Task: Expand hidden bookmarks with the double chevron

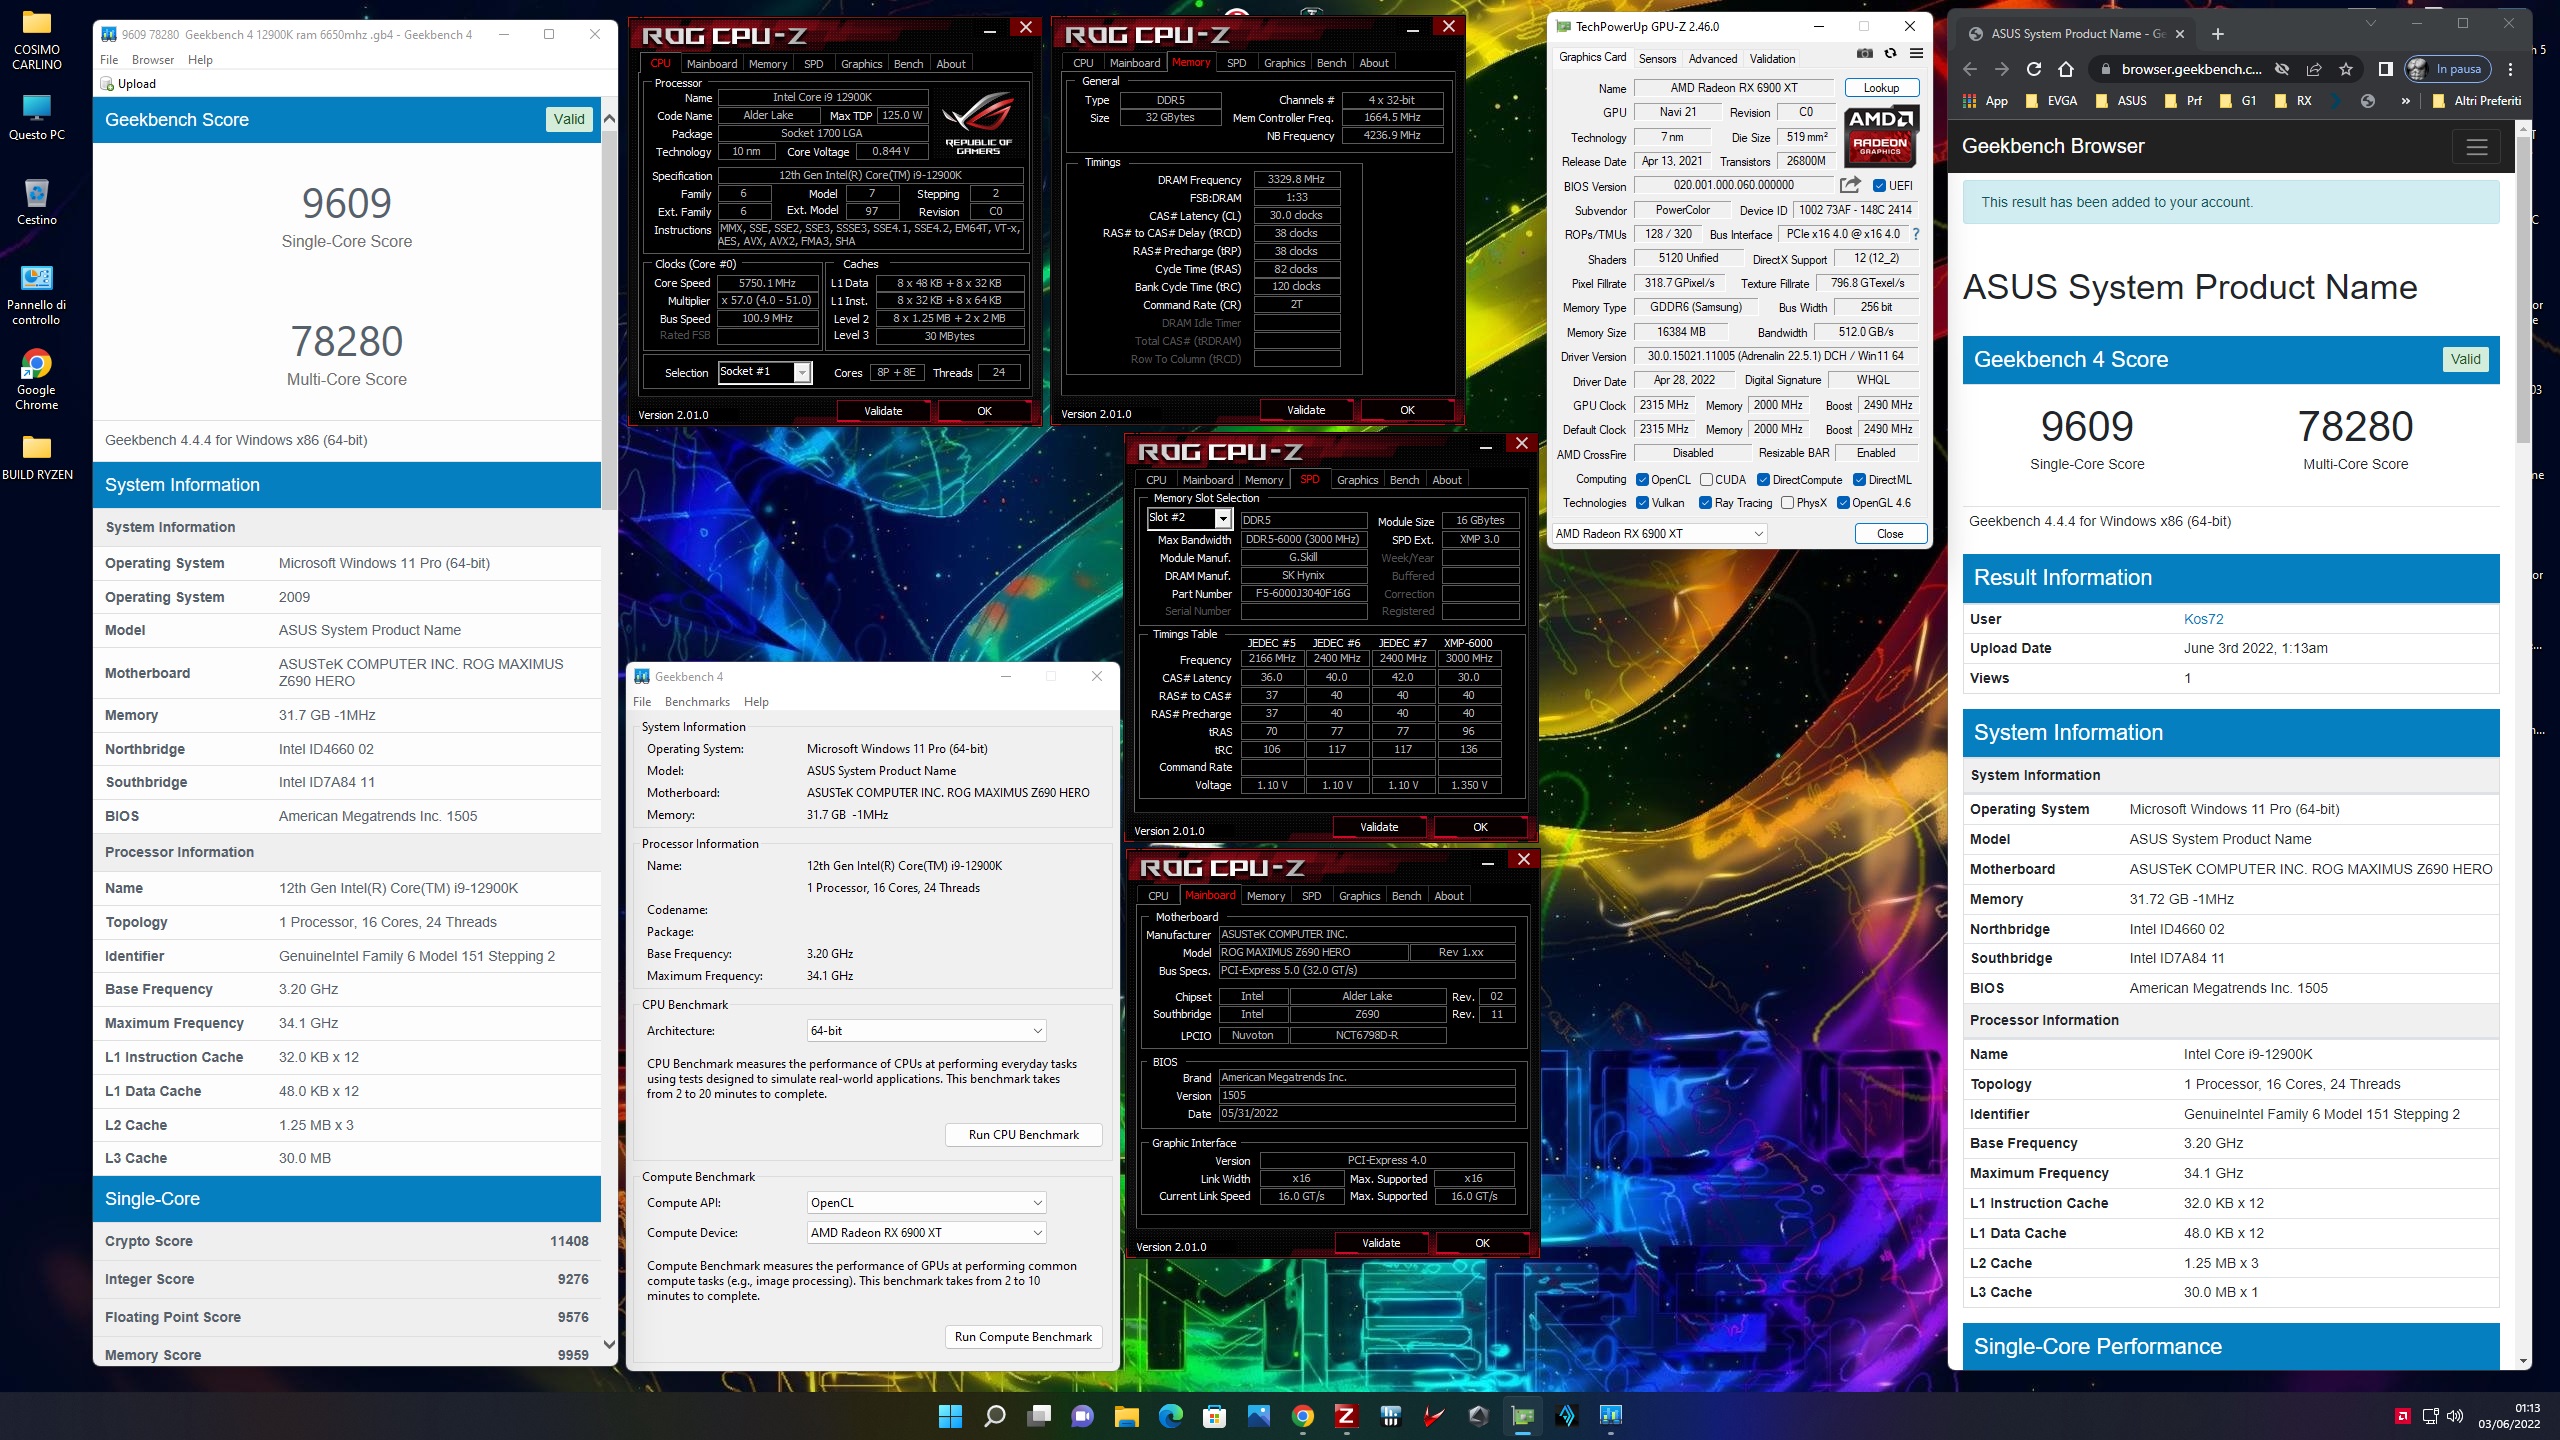Action: 2405,101
